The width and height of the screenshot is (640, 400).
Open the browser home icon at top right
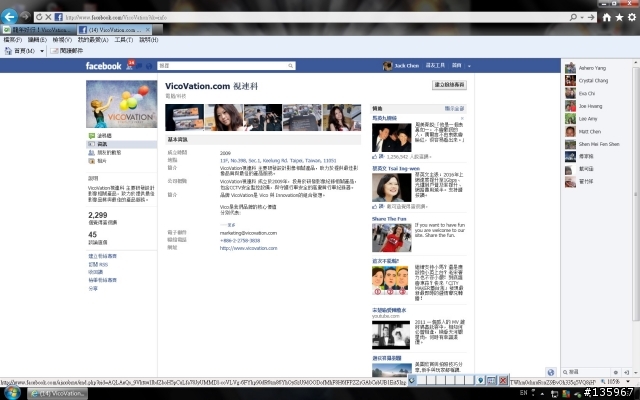(x=607, y=17)
